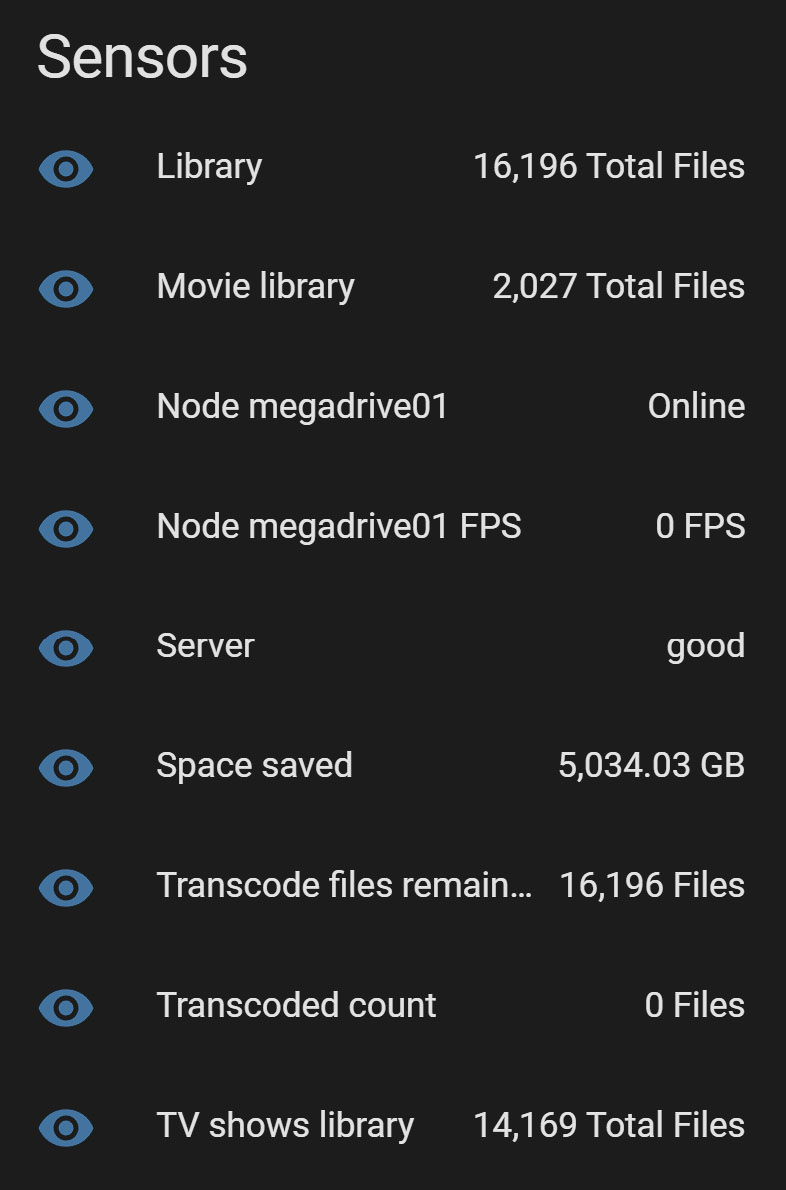786x1190 pixels.
Task: Click the eye icon for Transcode files remaining
Action: pos(66,887)
